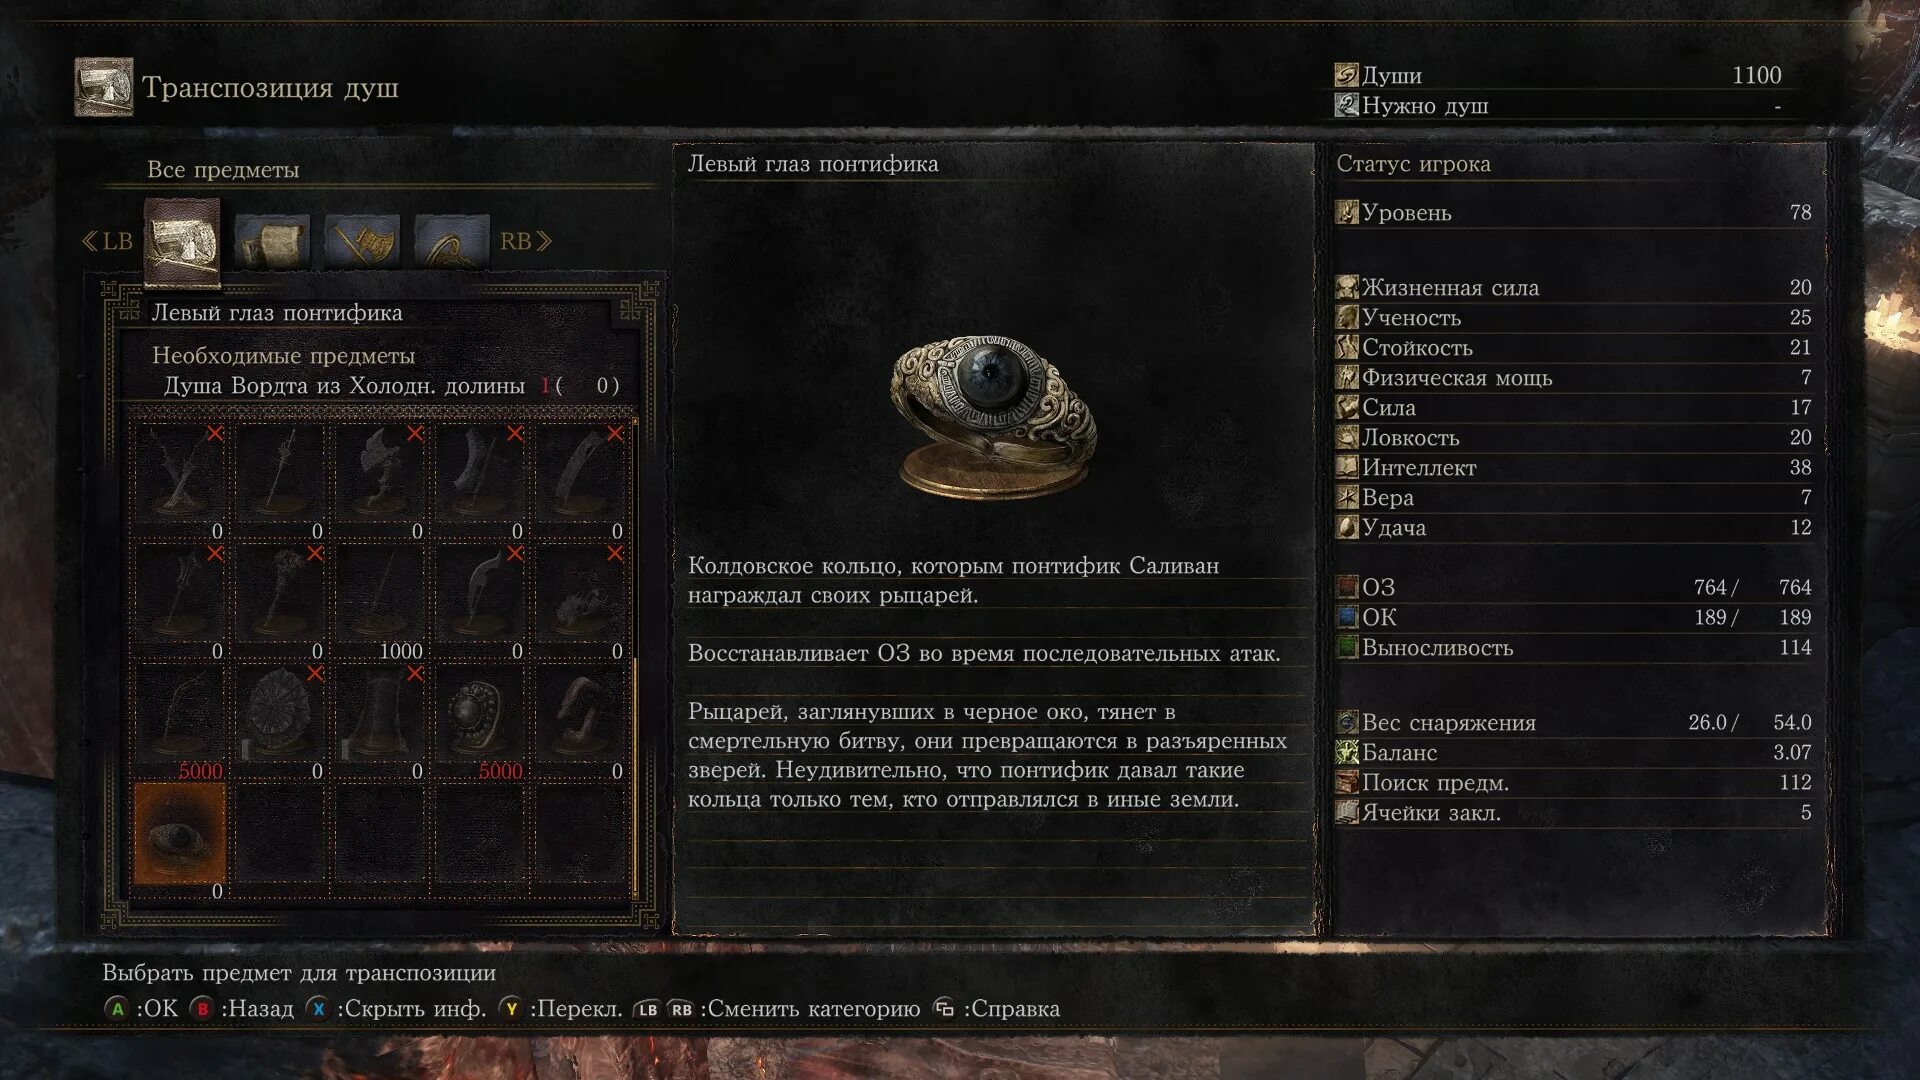The image size is (1920, 1080).
Task: Switch to the crossed weapons category tab
Action: 362,241
